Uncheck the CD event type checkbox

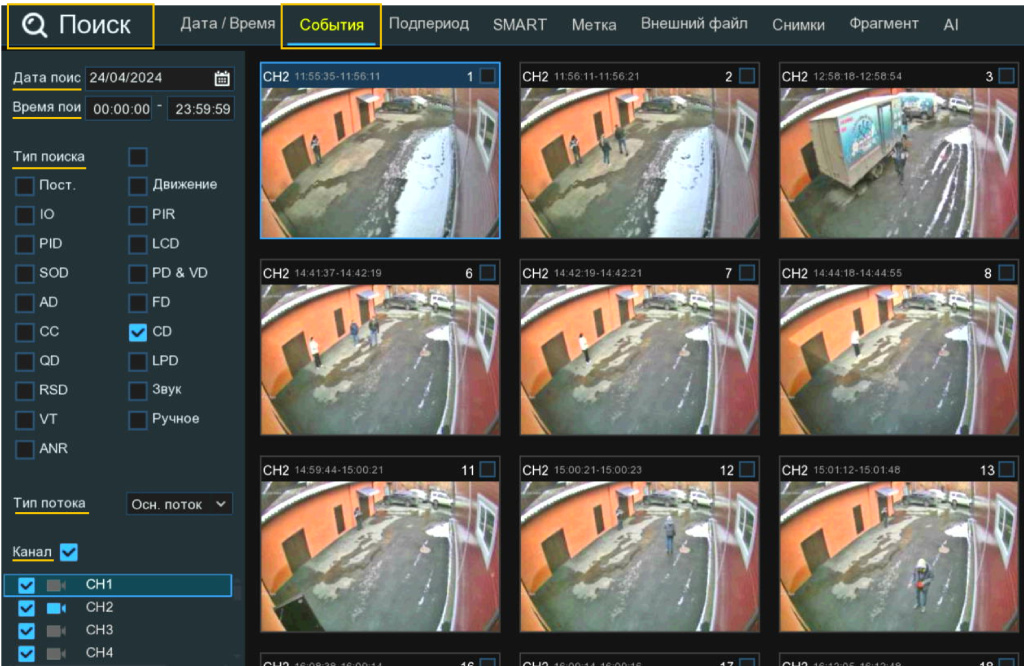138,332
